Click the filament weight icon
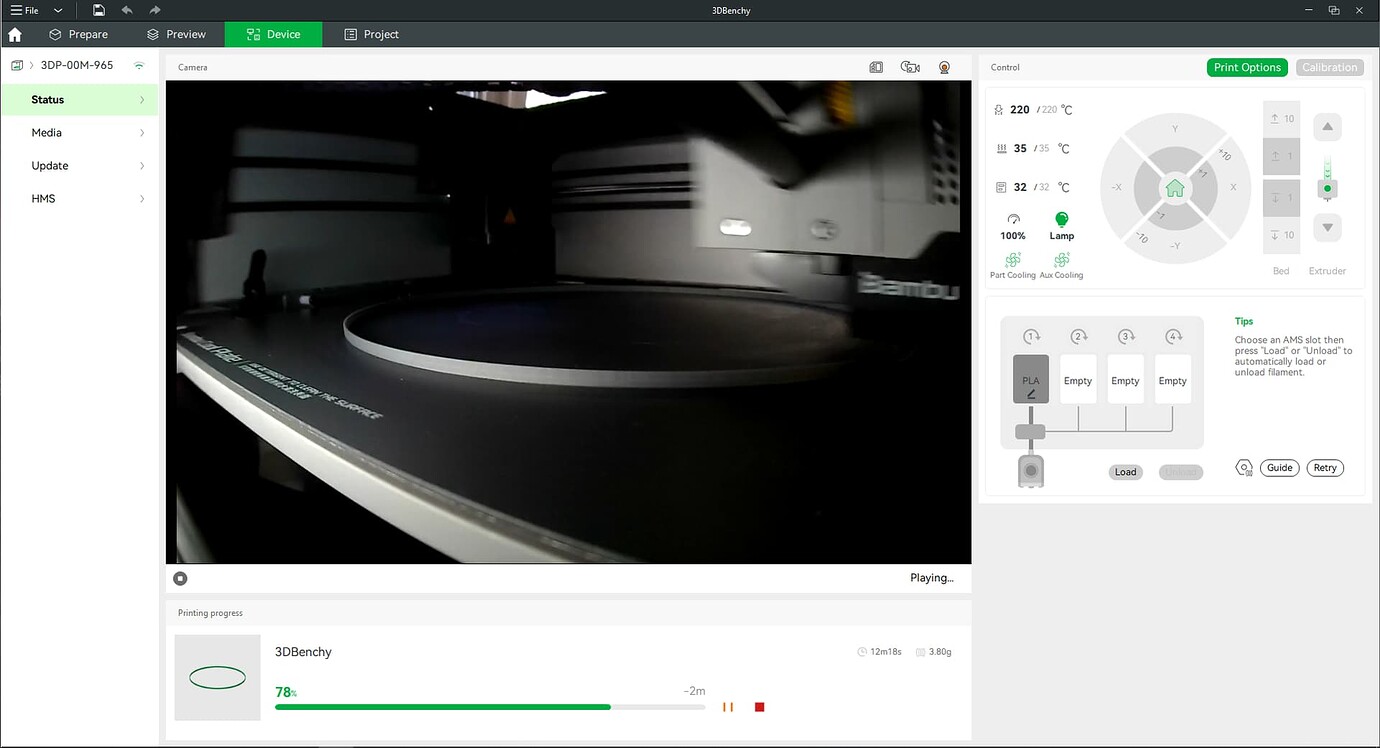 (920, 652)
